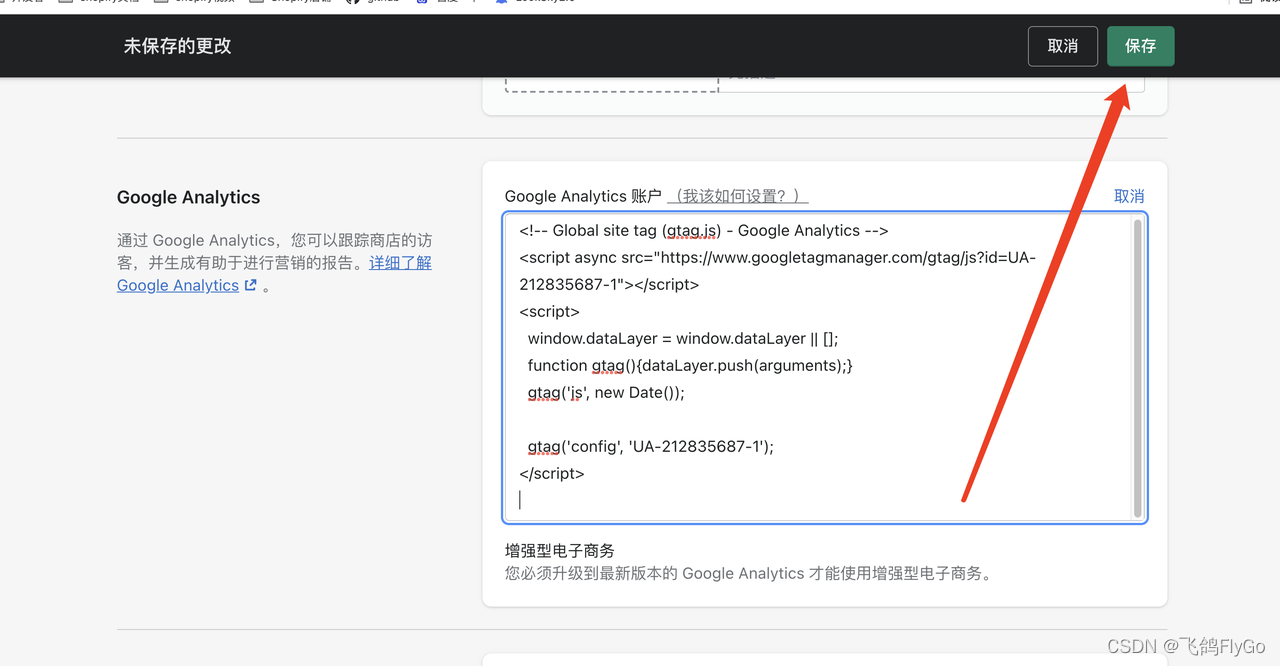This screenshot has width=1280, height=666.
Task: Click the function gtag() code line
Action: pyautogui.click(x=690, y=365)
